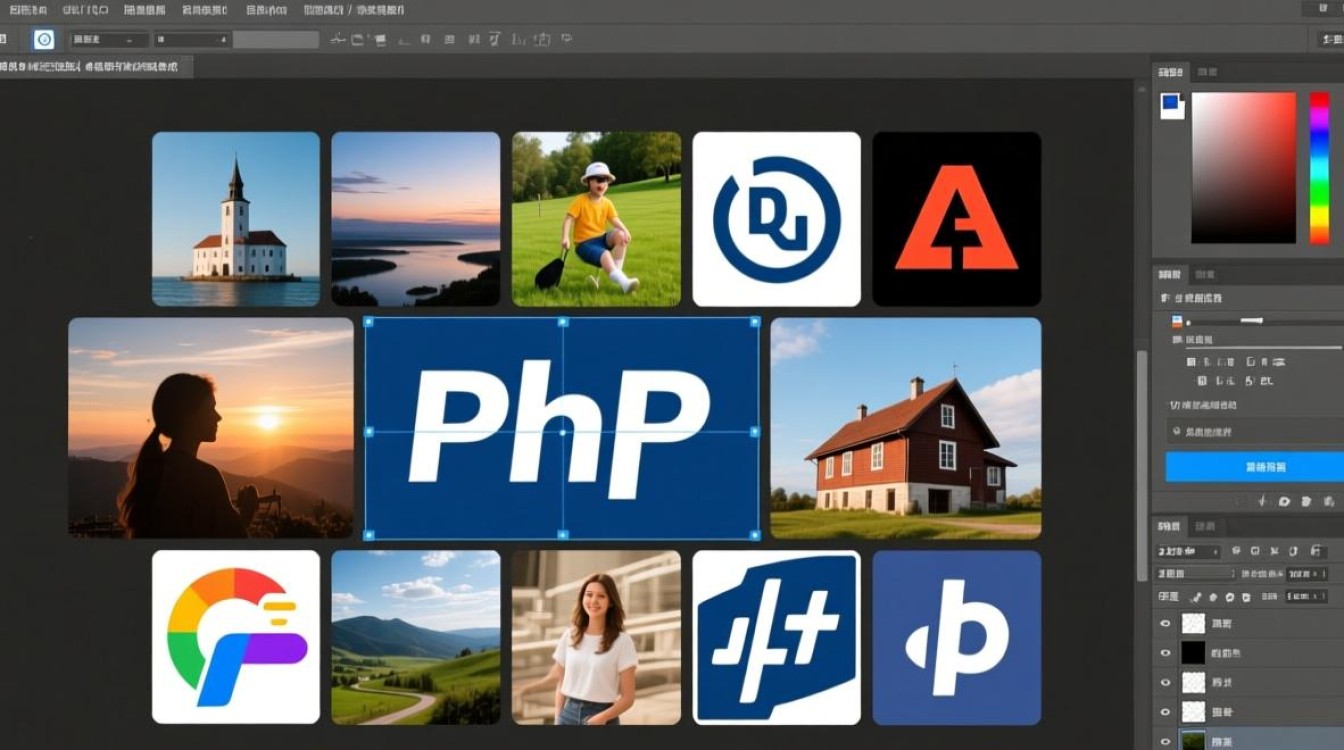
Task: Click the lightning icon below the blue button
Action: [x=1263, y=501]
